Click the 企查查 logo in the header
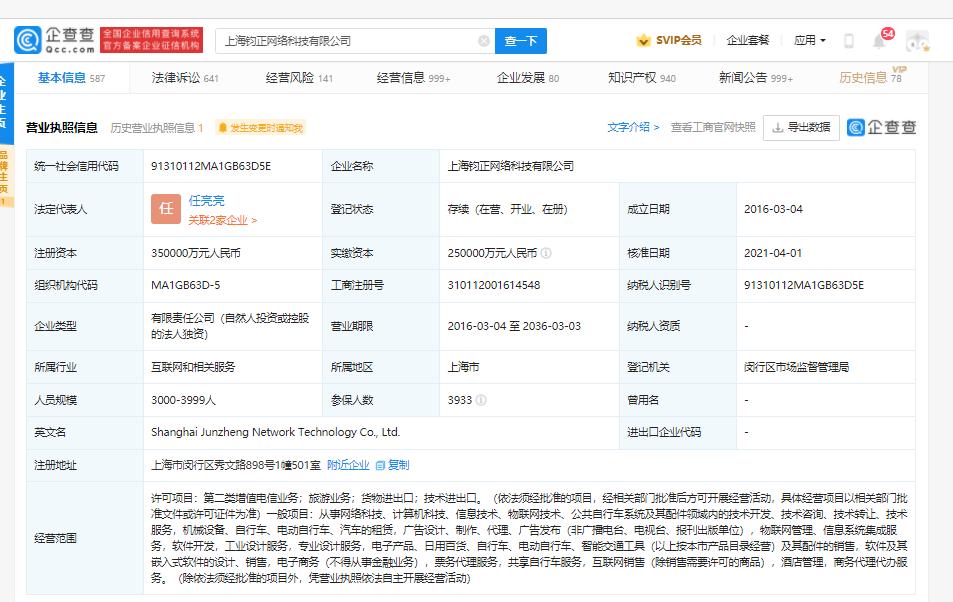Screen dimensions: 953x602 point(55,40)
